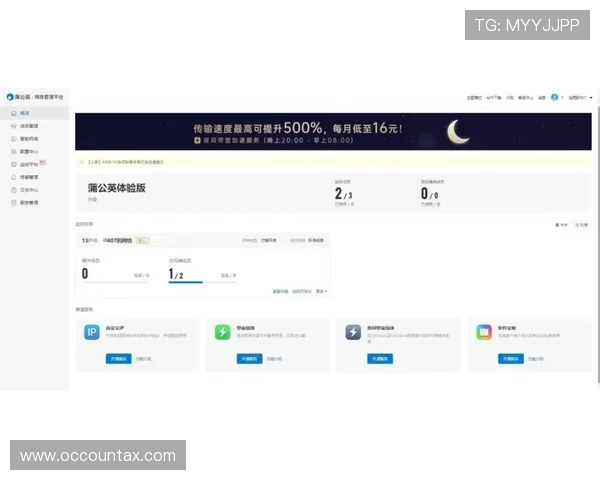Click blue button under software customization card
This screenshot has height=480, width=600.
[511, 359]
